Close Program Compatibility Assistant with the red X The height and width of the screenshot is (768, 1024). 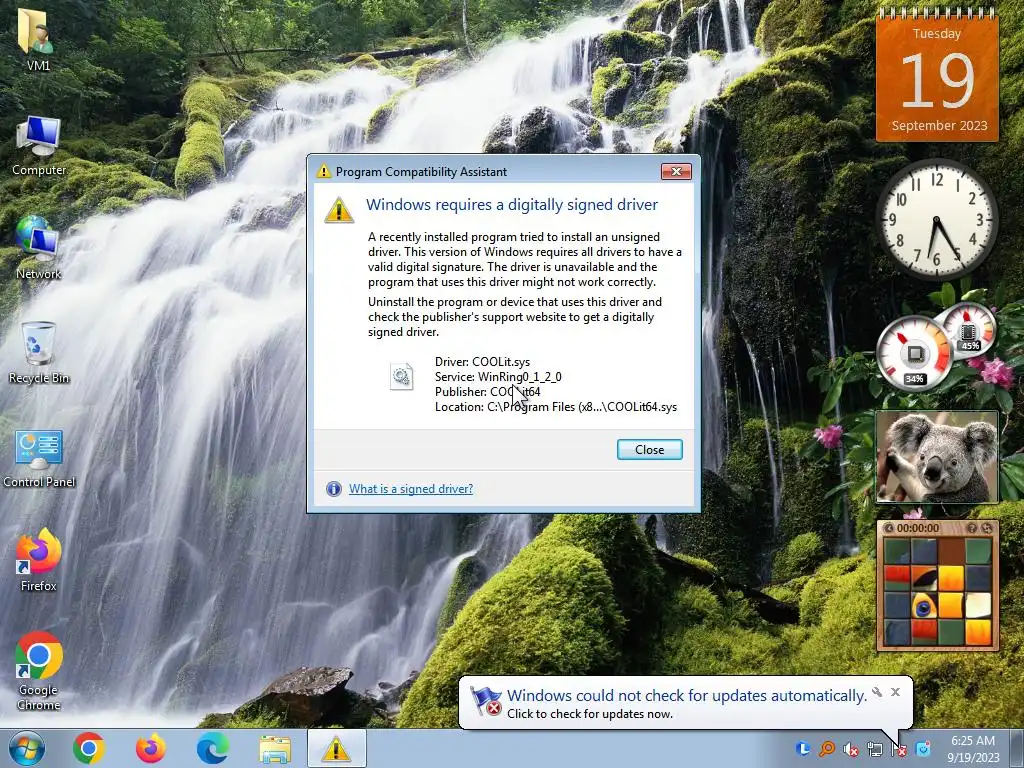click(676, 171)
